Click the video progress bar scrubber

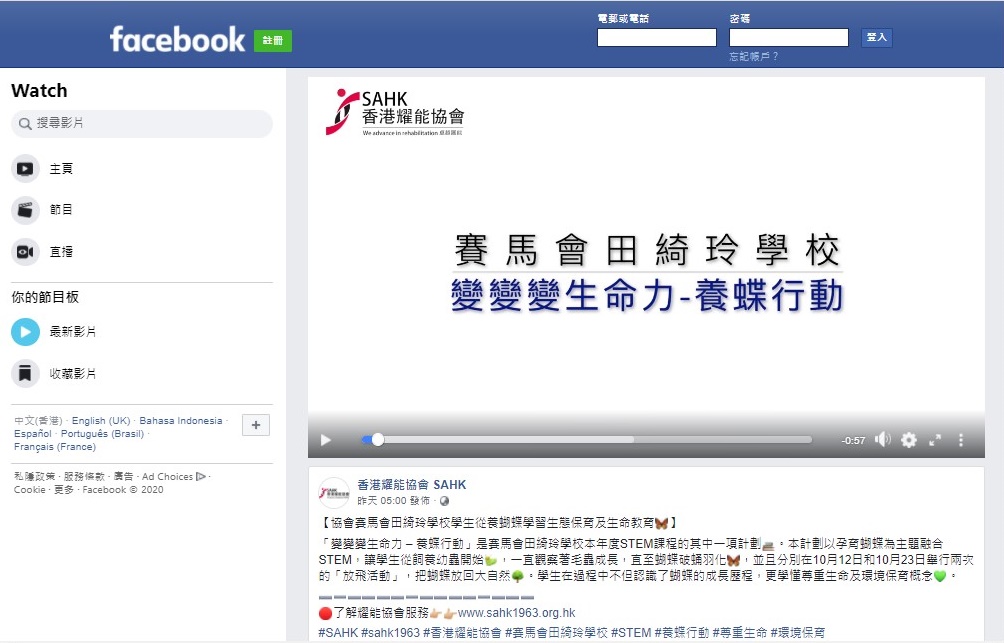378,439
